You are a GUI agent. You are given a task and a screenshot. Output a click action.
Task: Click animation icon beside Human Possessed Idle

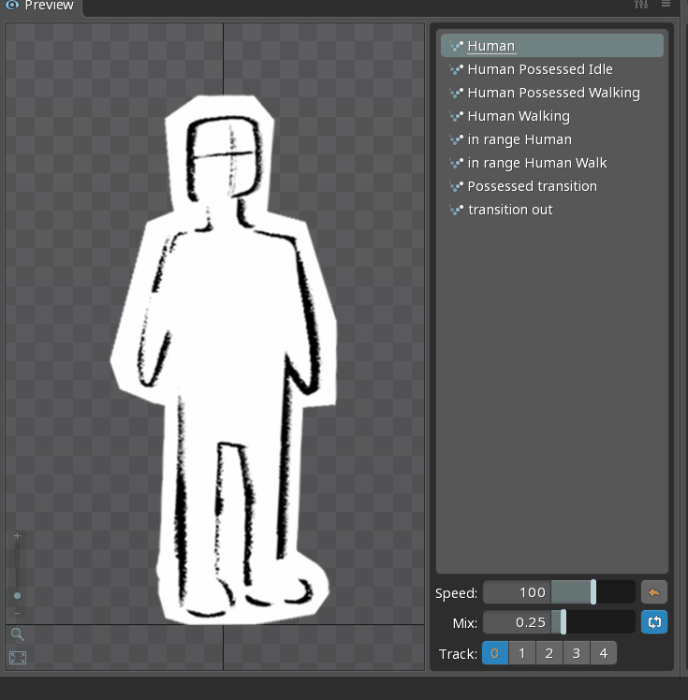456,70
